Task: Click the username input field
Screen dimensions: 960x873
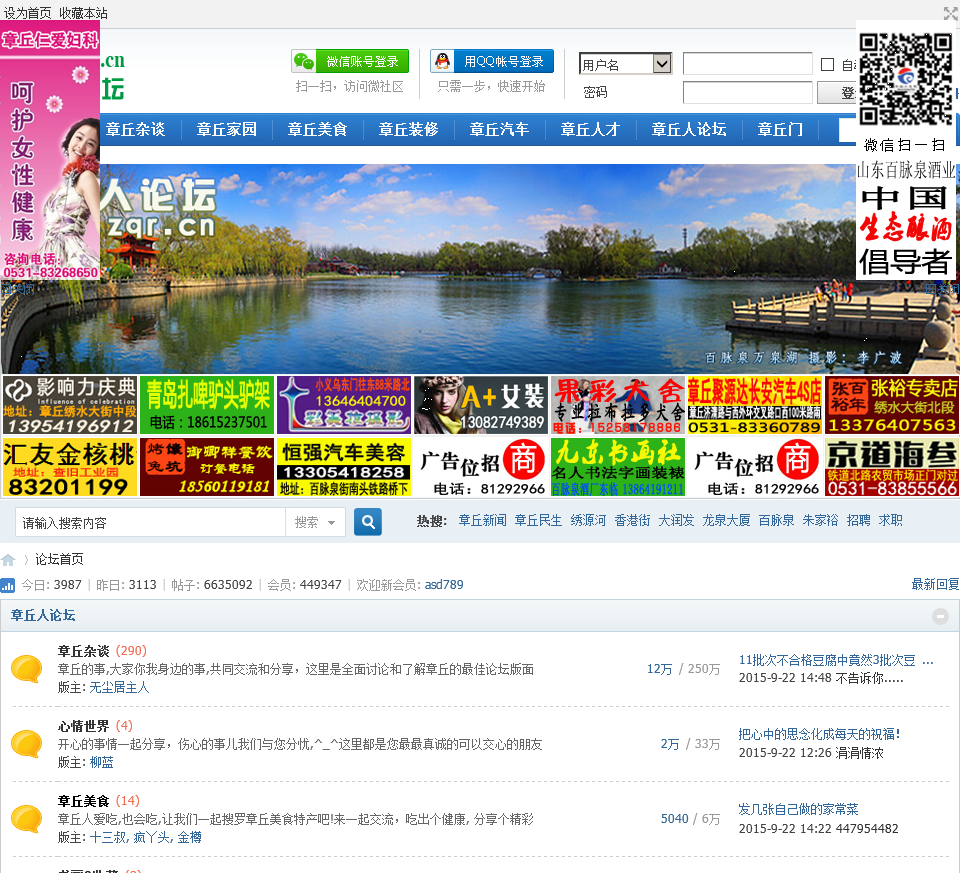Action: point(748,64)
